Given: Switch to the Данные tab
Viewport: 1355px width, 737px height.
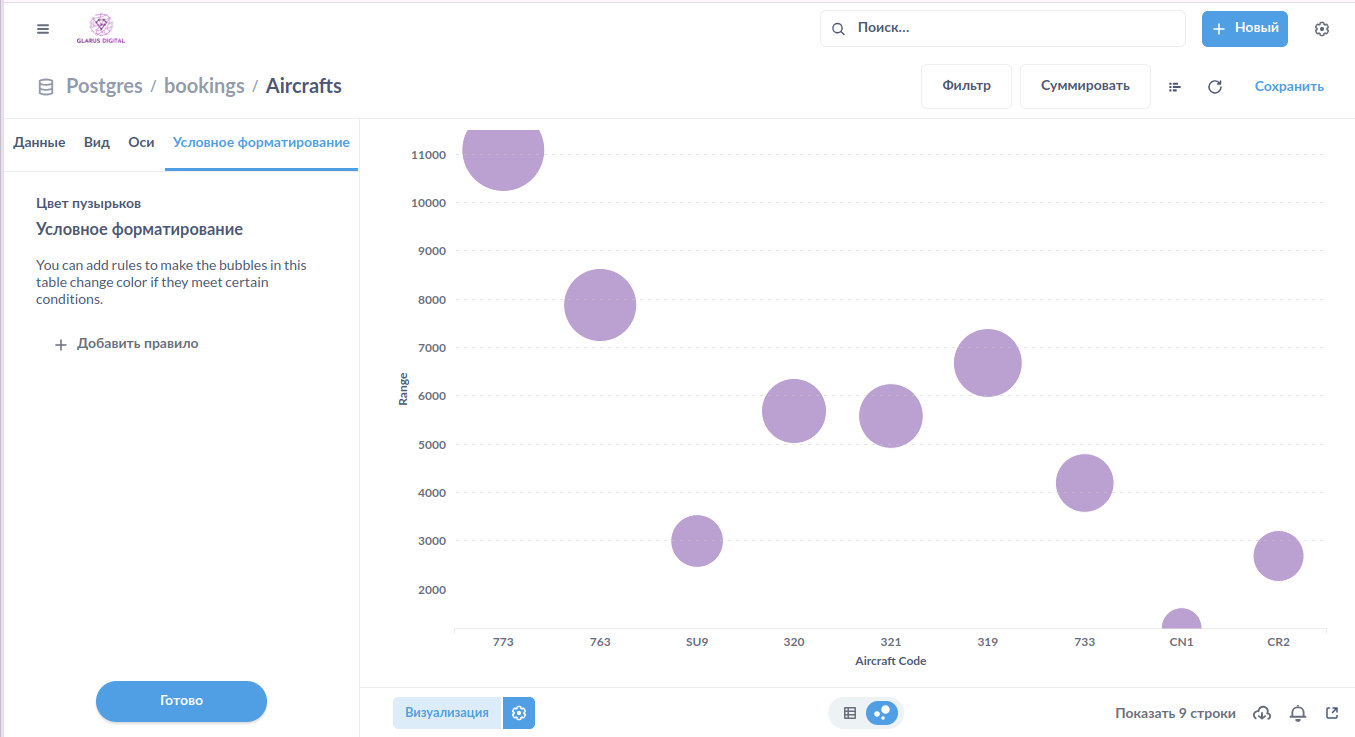Looking at the screenshot, I should click(39, 143).
